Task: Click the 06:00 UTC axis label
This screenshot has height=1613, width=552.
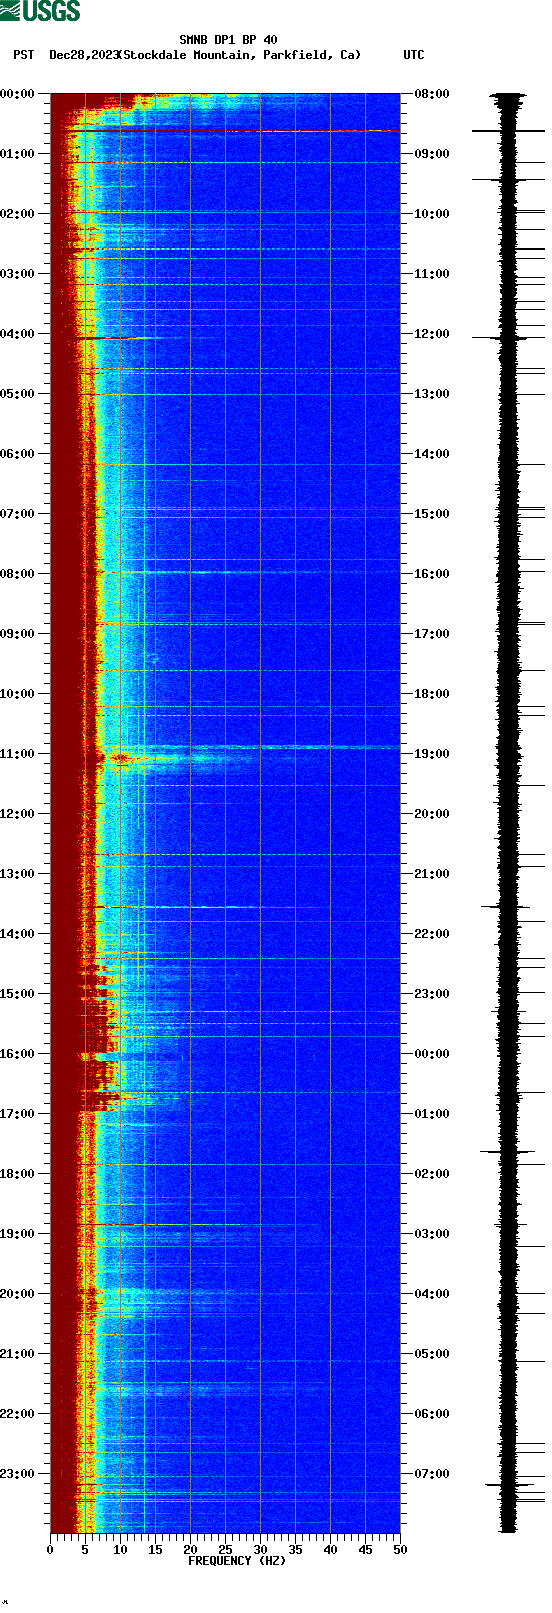Action: click(x=431, y=1414)
